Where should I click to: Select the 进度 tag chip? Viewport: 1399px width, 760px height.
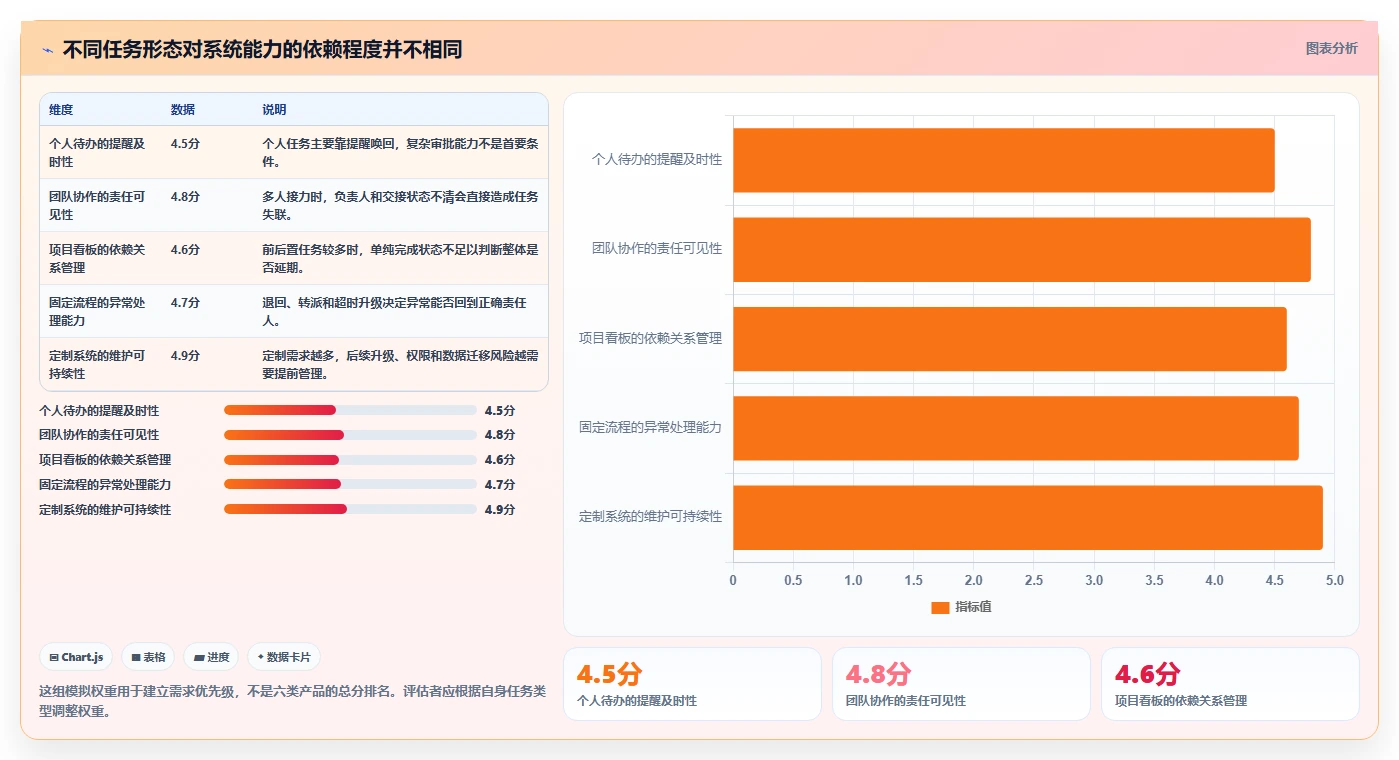click(x=211, y=657)
